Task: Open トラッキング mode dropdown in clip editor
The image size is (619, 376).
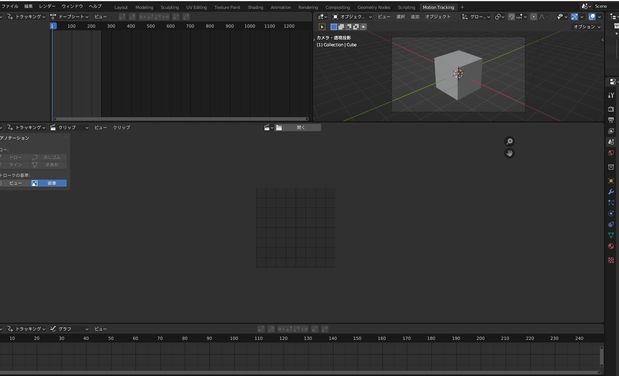Action: 26,128
